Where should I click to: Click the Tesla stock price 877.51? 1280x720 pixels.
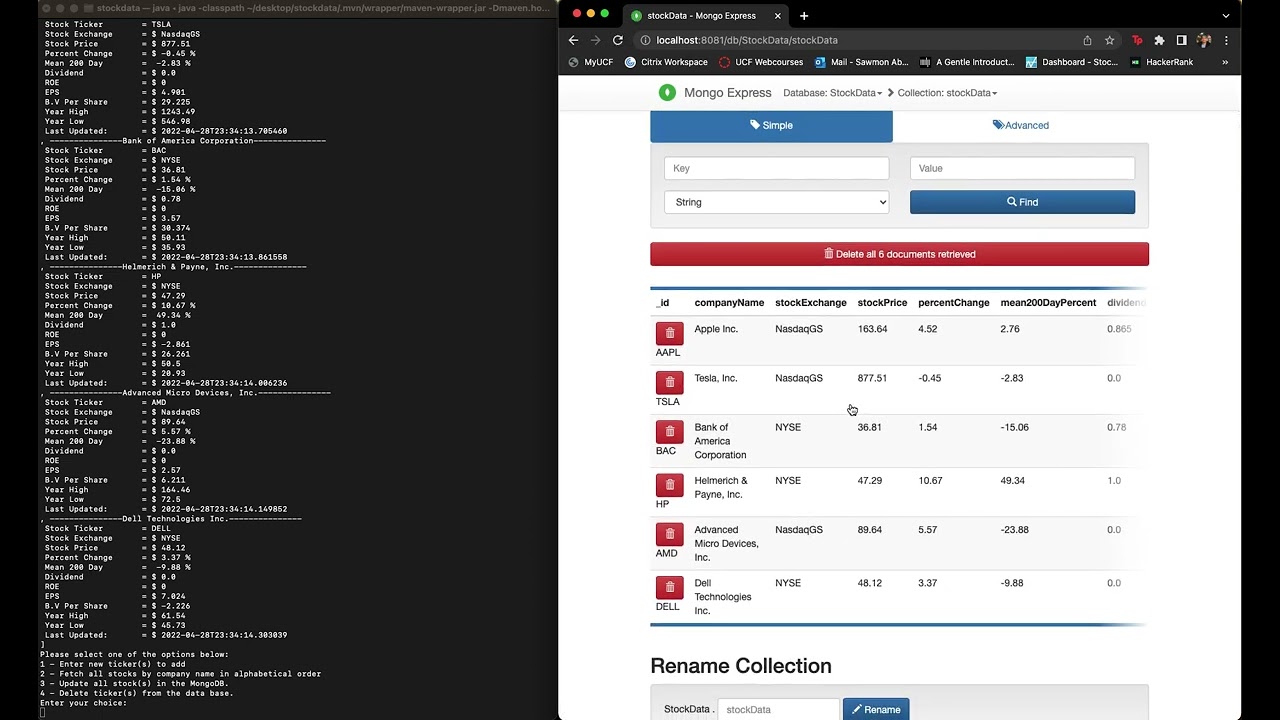872,378
